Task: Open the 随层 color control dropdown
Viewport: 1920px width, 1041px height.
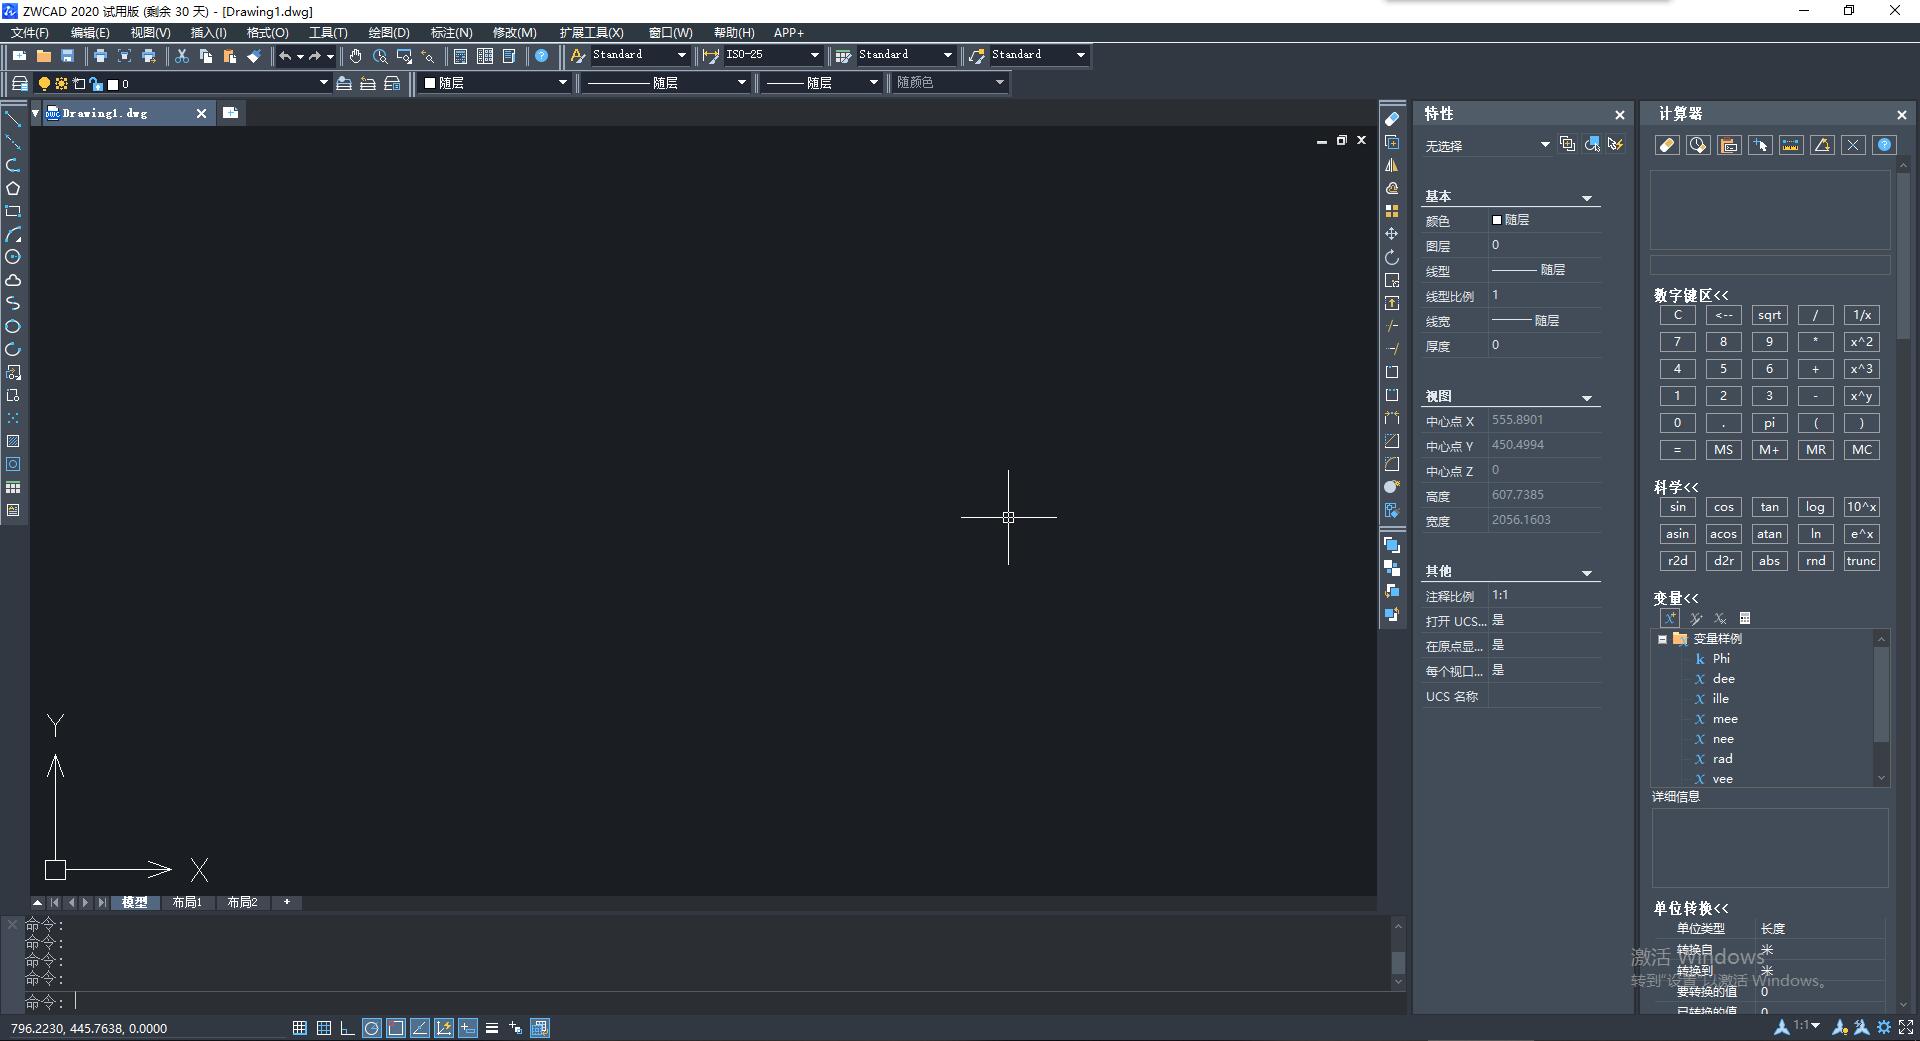Action: pos(562,83)
